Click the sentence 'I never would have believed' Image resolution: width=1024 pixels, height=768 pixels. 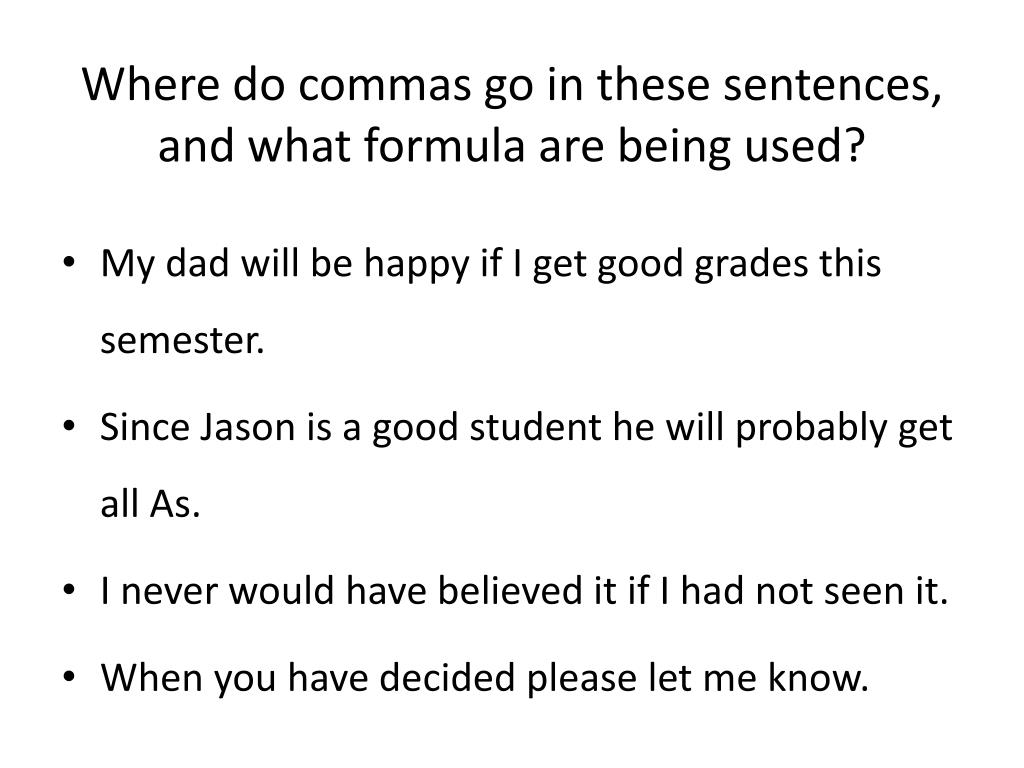pyautogui.click(x=524, y=590)
